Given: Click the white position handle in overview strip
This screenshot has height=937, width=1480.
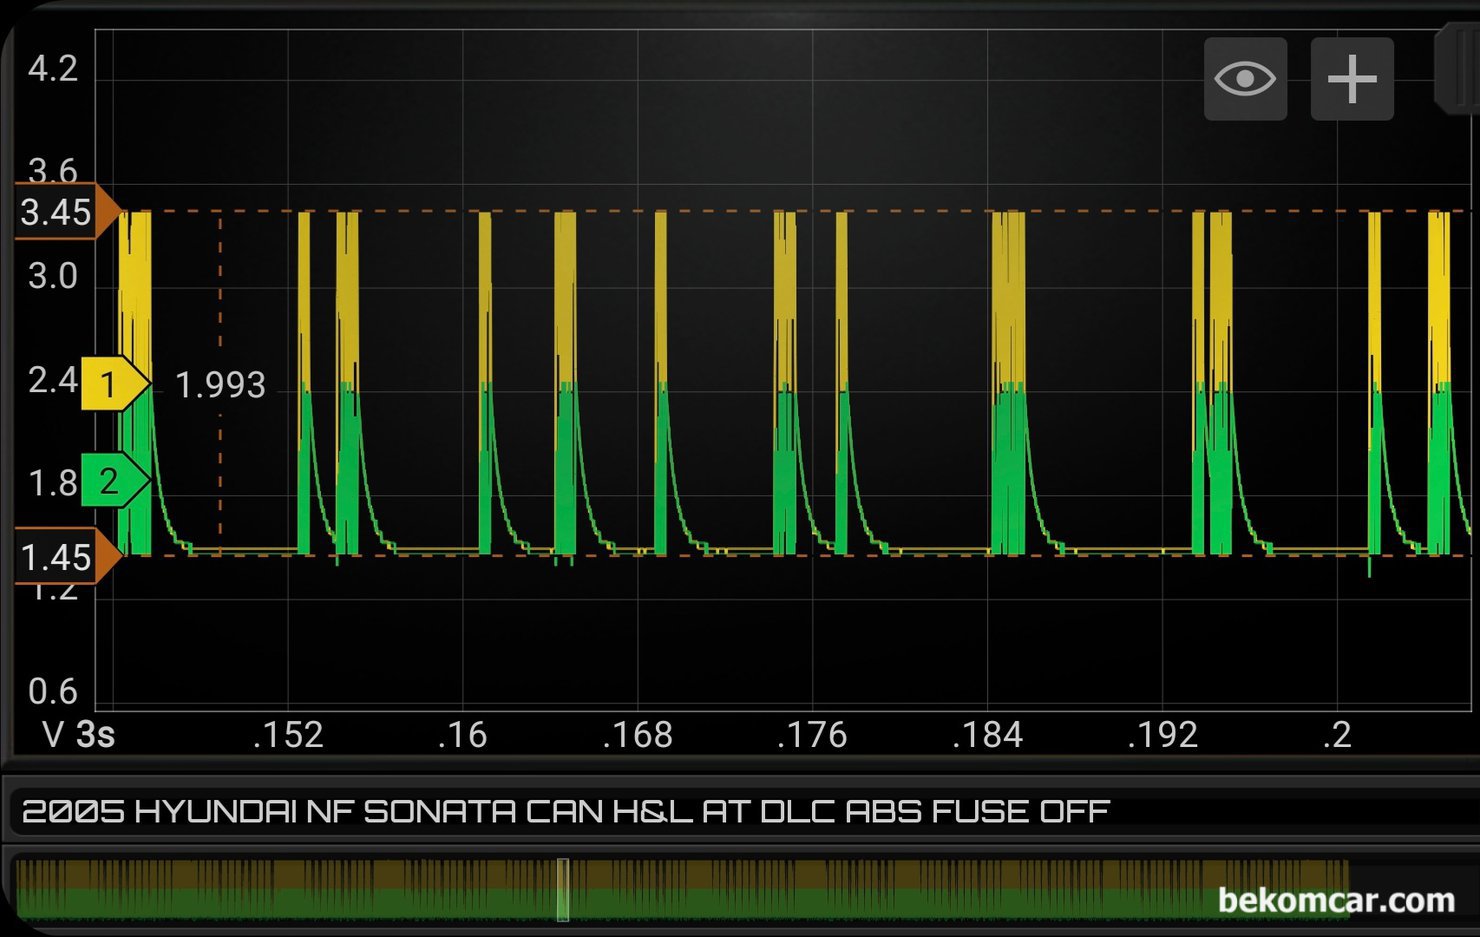Looking at the screenshot, I should [563, 889].
